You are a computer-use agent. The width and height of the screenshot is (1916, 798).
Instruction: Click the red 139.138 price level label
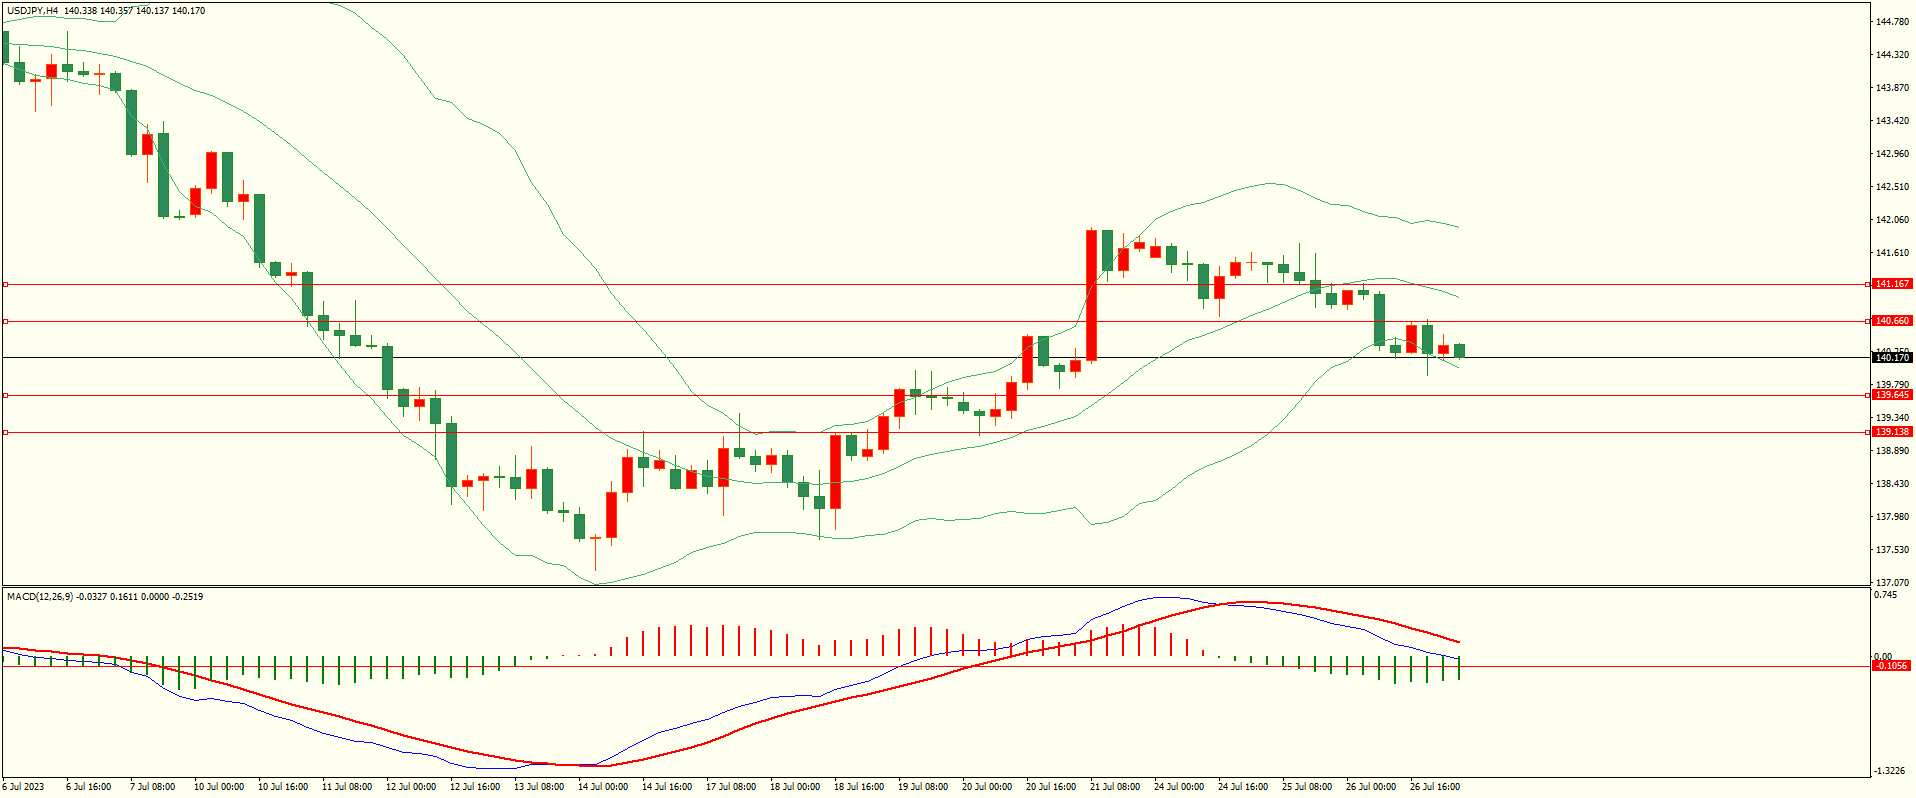coord(1891,432)
